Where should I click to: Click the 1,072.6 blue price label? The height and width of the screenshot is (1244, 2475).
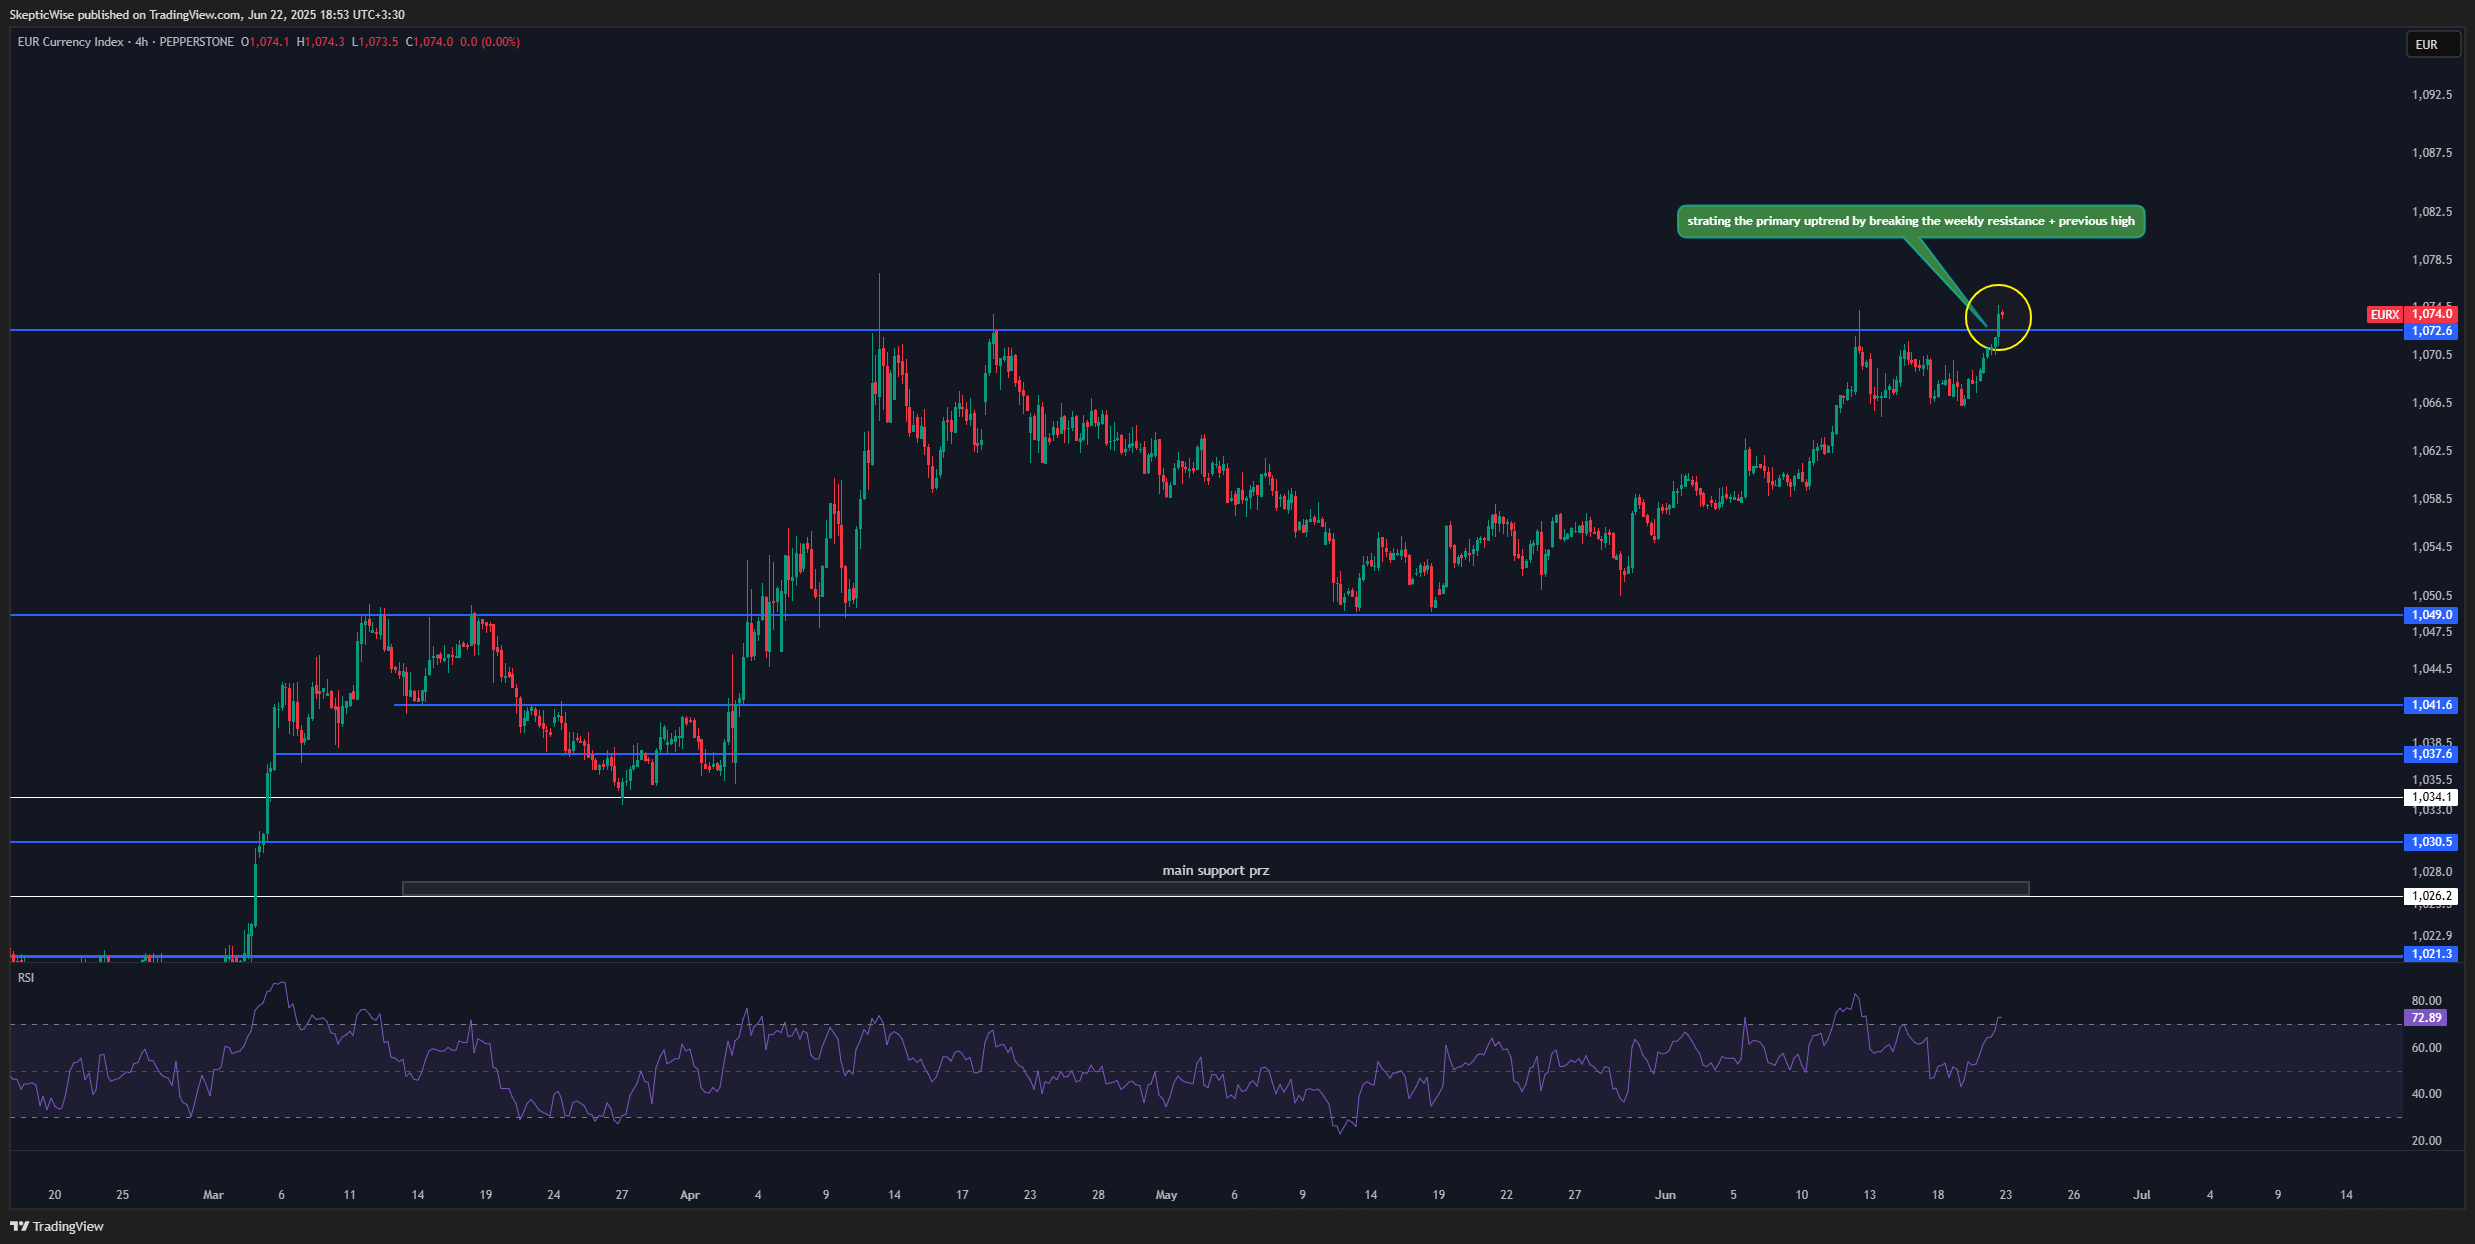2431,331
